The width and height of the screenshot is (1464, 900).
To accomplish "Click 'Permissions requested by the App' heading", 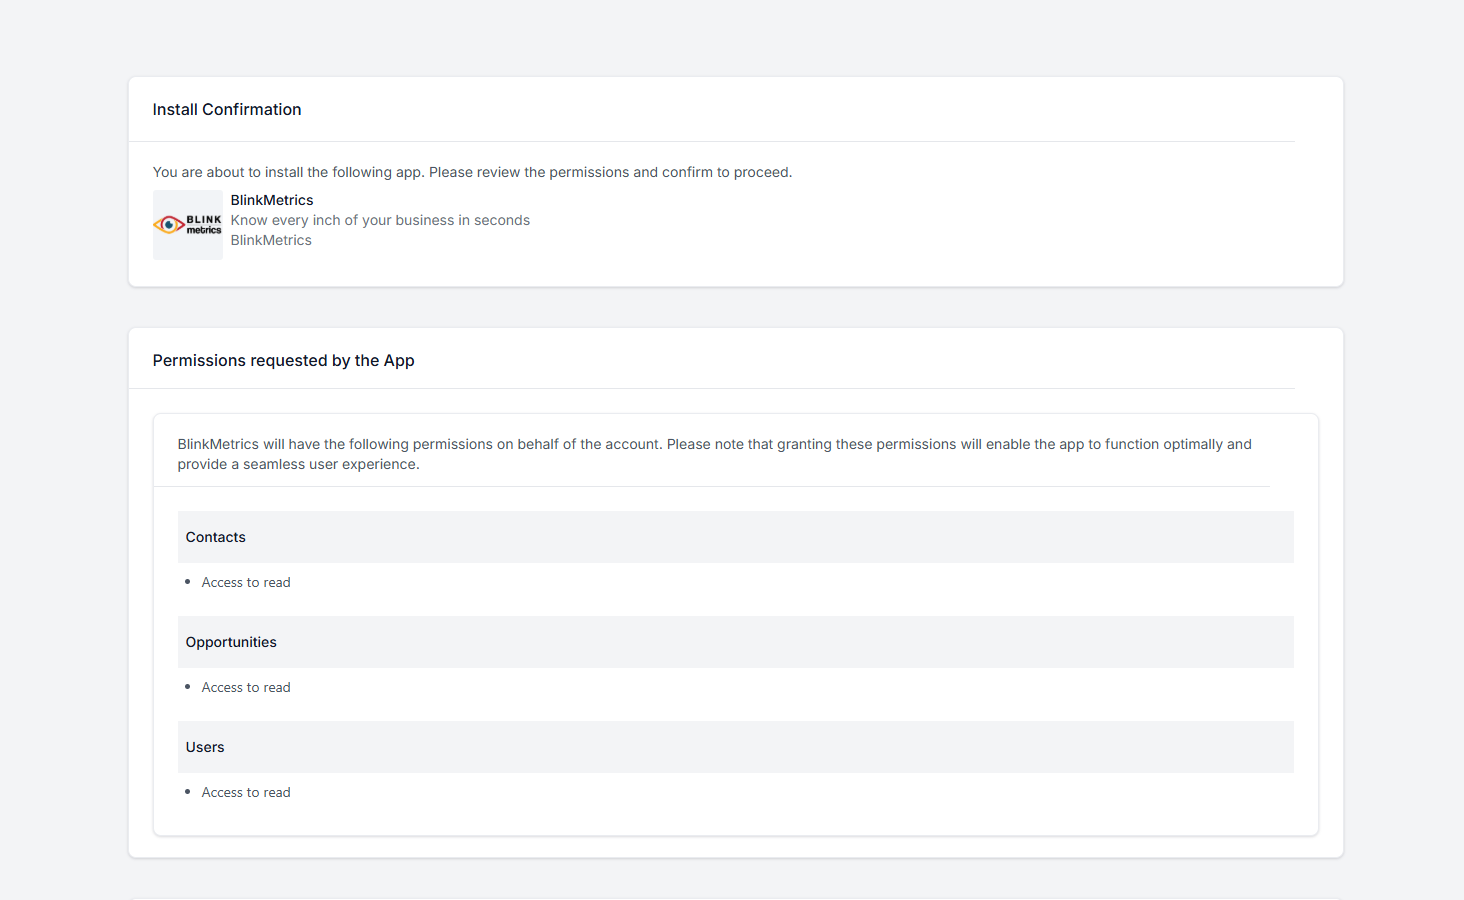I will (x=283, y=361).
